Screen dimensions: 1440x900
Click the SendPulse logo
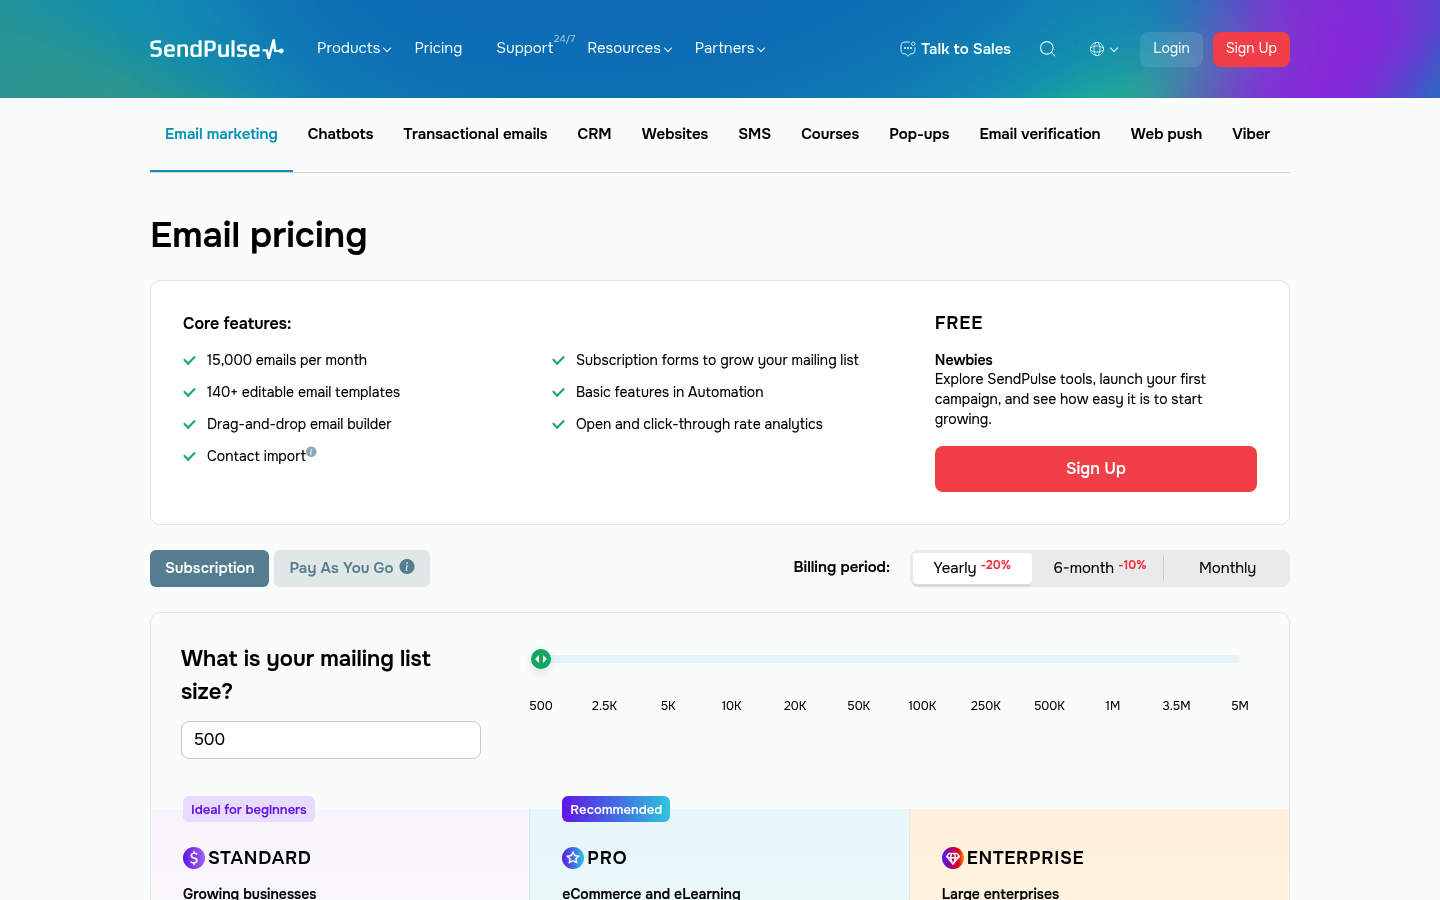click(x=217, y=48)
